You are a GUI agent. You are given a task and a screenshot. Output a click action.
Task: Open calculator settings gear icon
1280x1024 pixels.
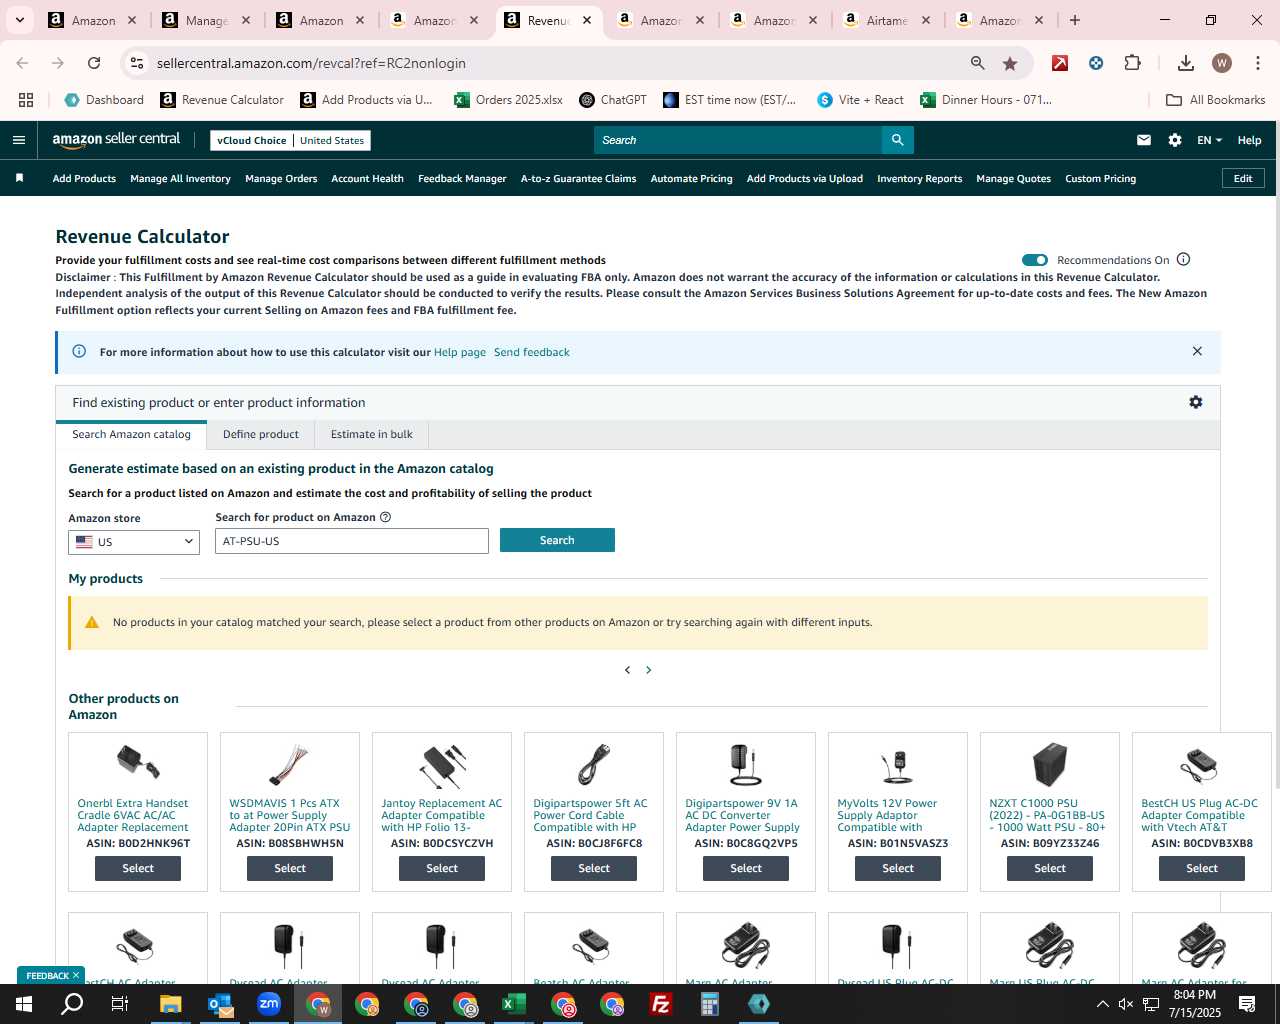[x=1196, y=402]
